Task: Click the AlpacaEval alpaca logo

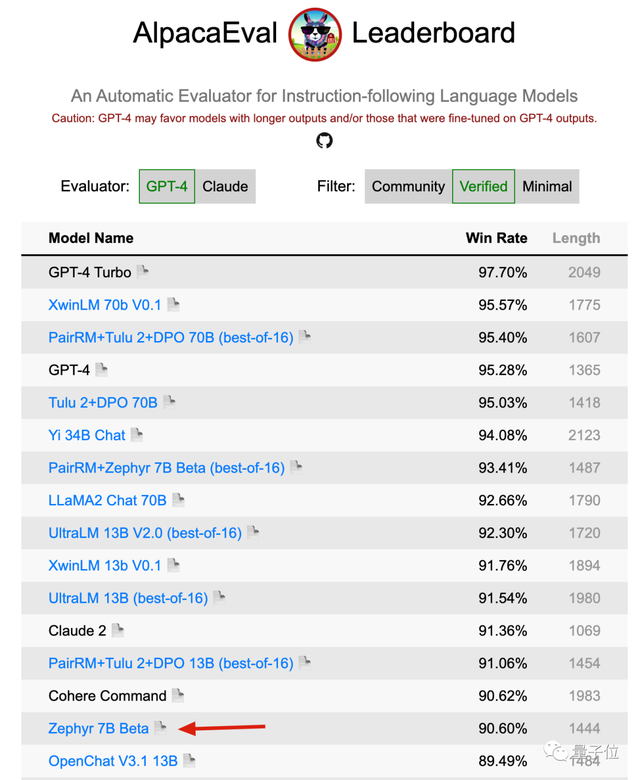Action: [315, 34]
